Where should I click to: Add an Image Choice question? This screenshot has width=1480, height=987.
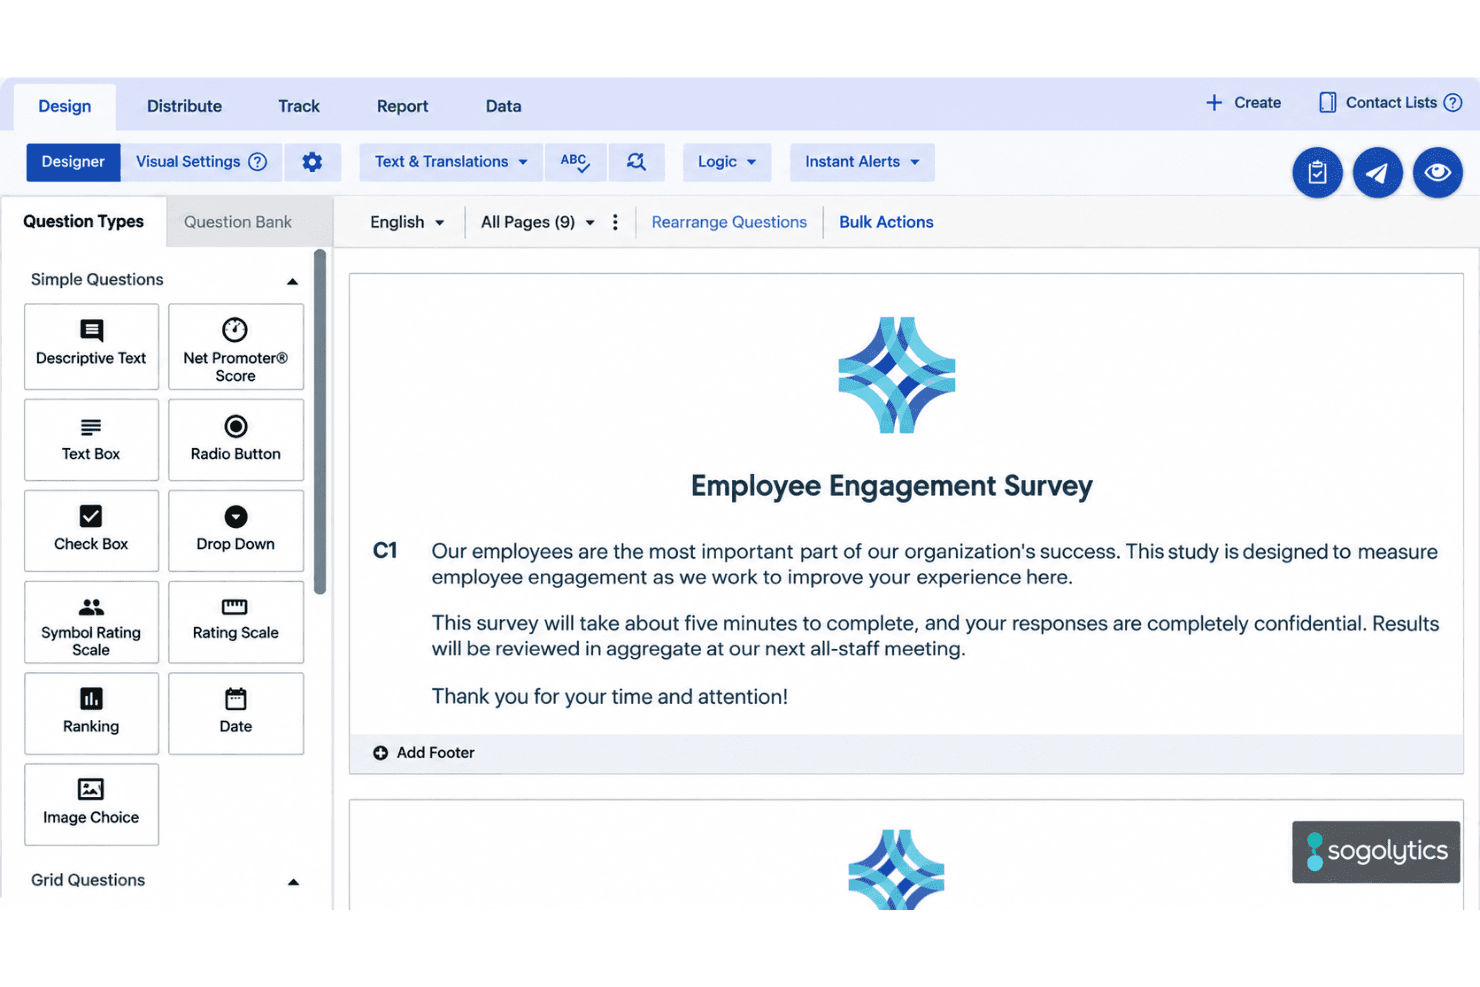pos(91,804)
